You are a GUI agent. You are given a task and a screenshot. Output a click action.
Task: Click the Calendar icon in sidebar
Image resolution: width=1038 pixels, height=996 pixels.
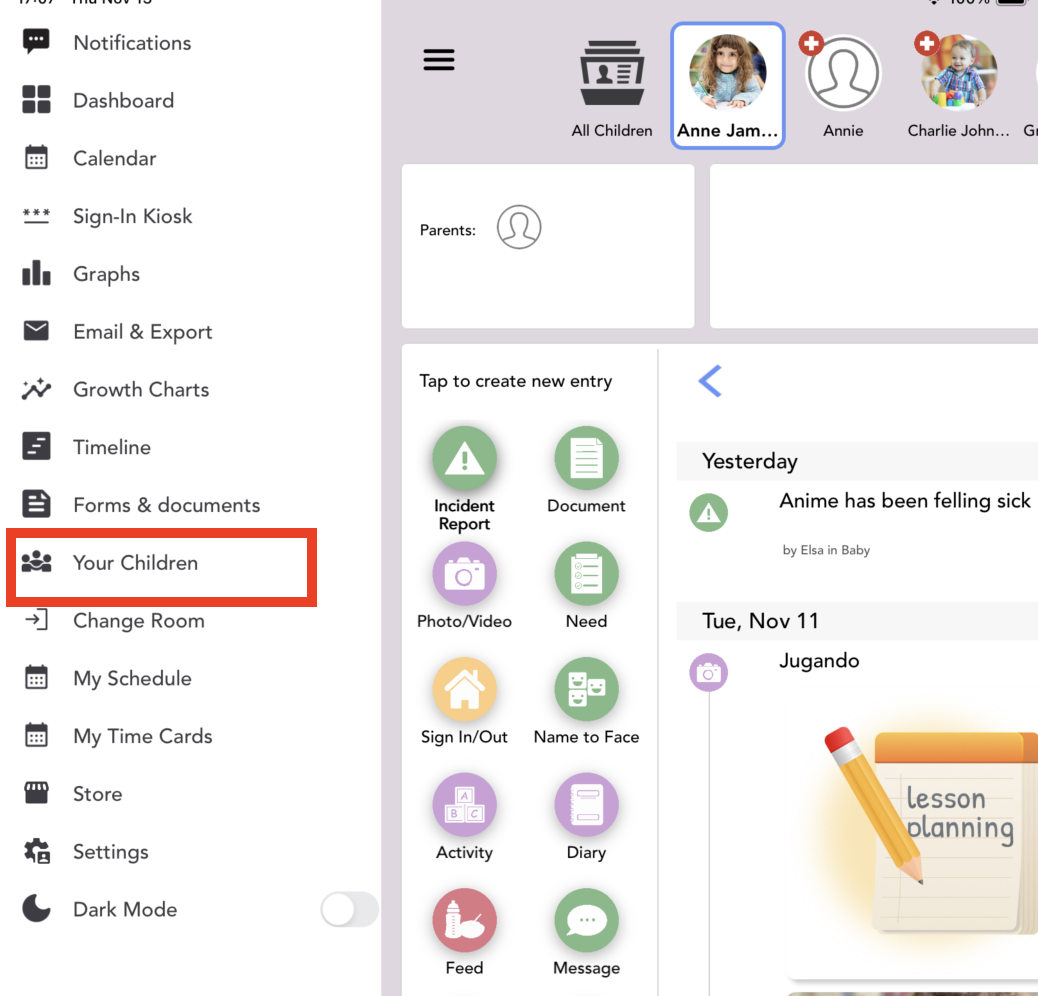36,158
